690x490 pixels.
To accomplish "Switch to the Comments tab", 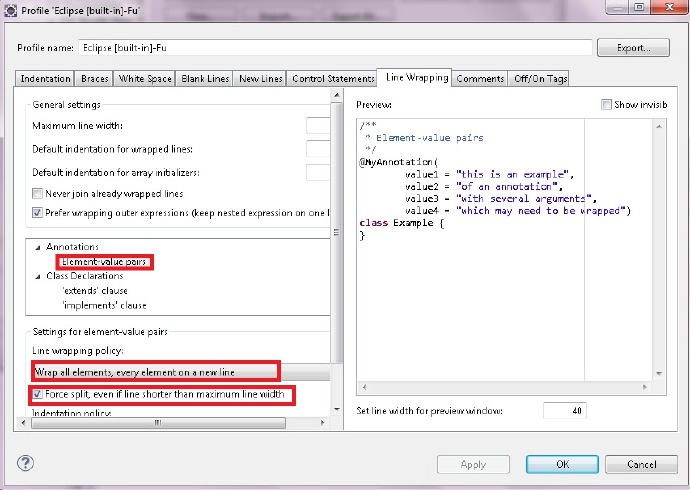I will [480, 79].
